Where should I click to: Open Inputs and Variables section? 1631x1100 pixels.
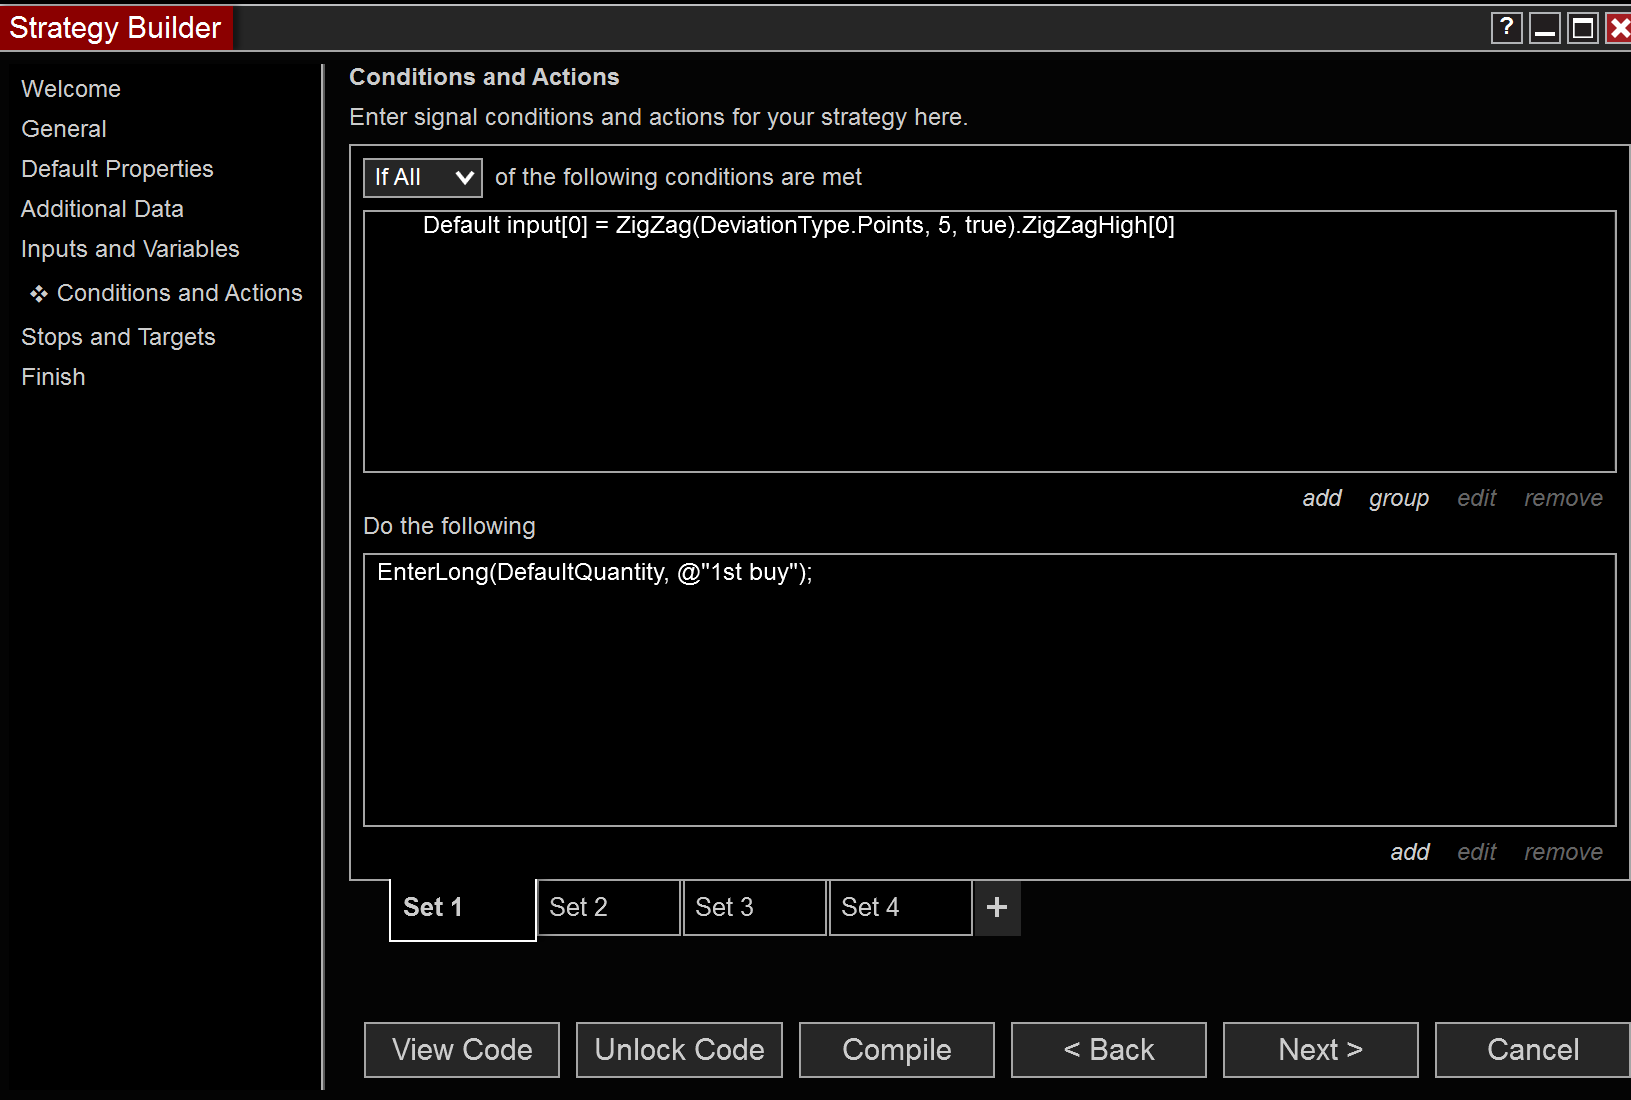coord(130,249)
